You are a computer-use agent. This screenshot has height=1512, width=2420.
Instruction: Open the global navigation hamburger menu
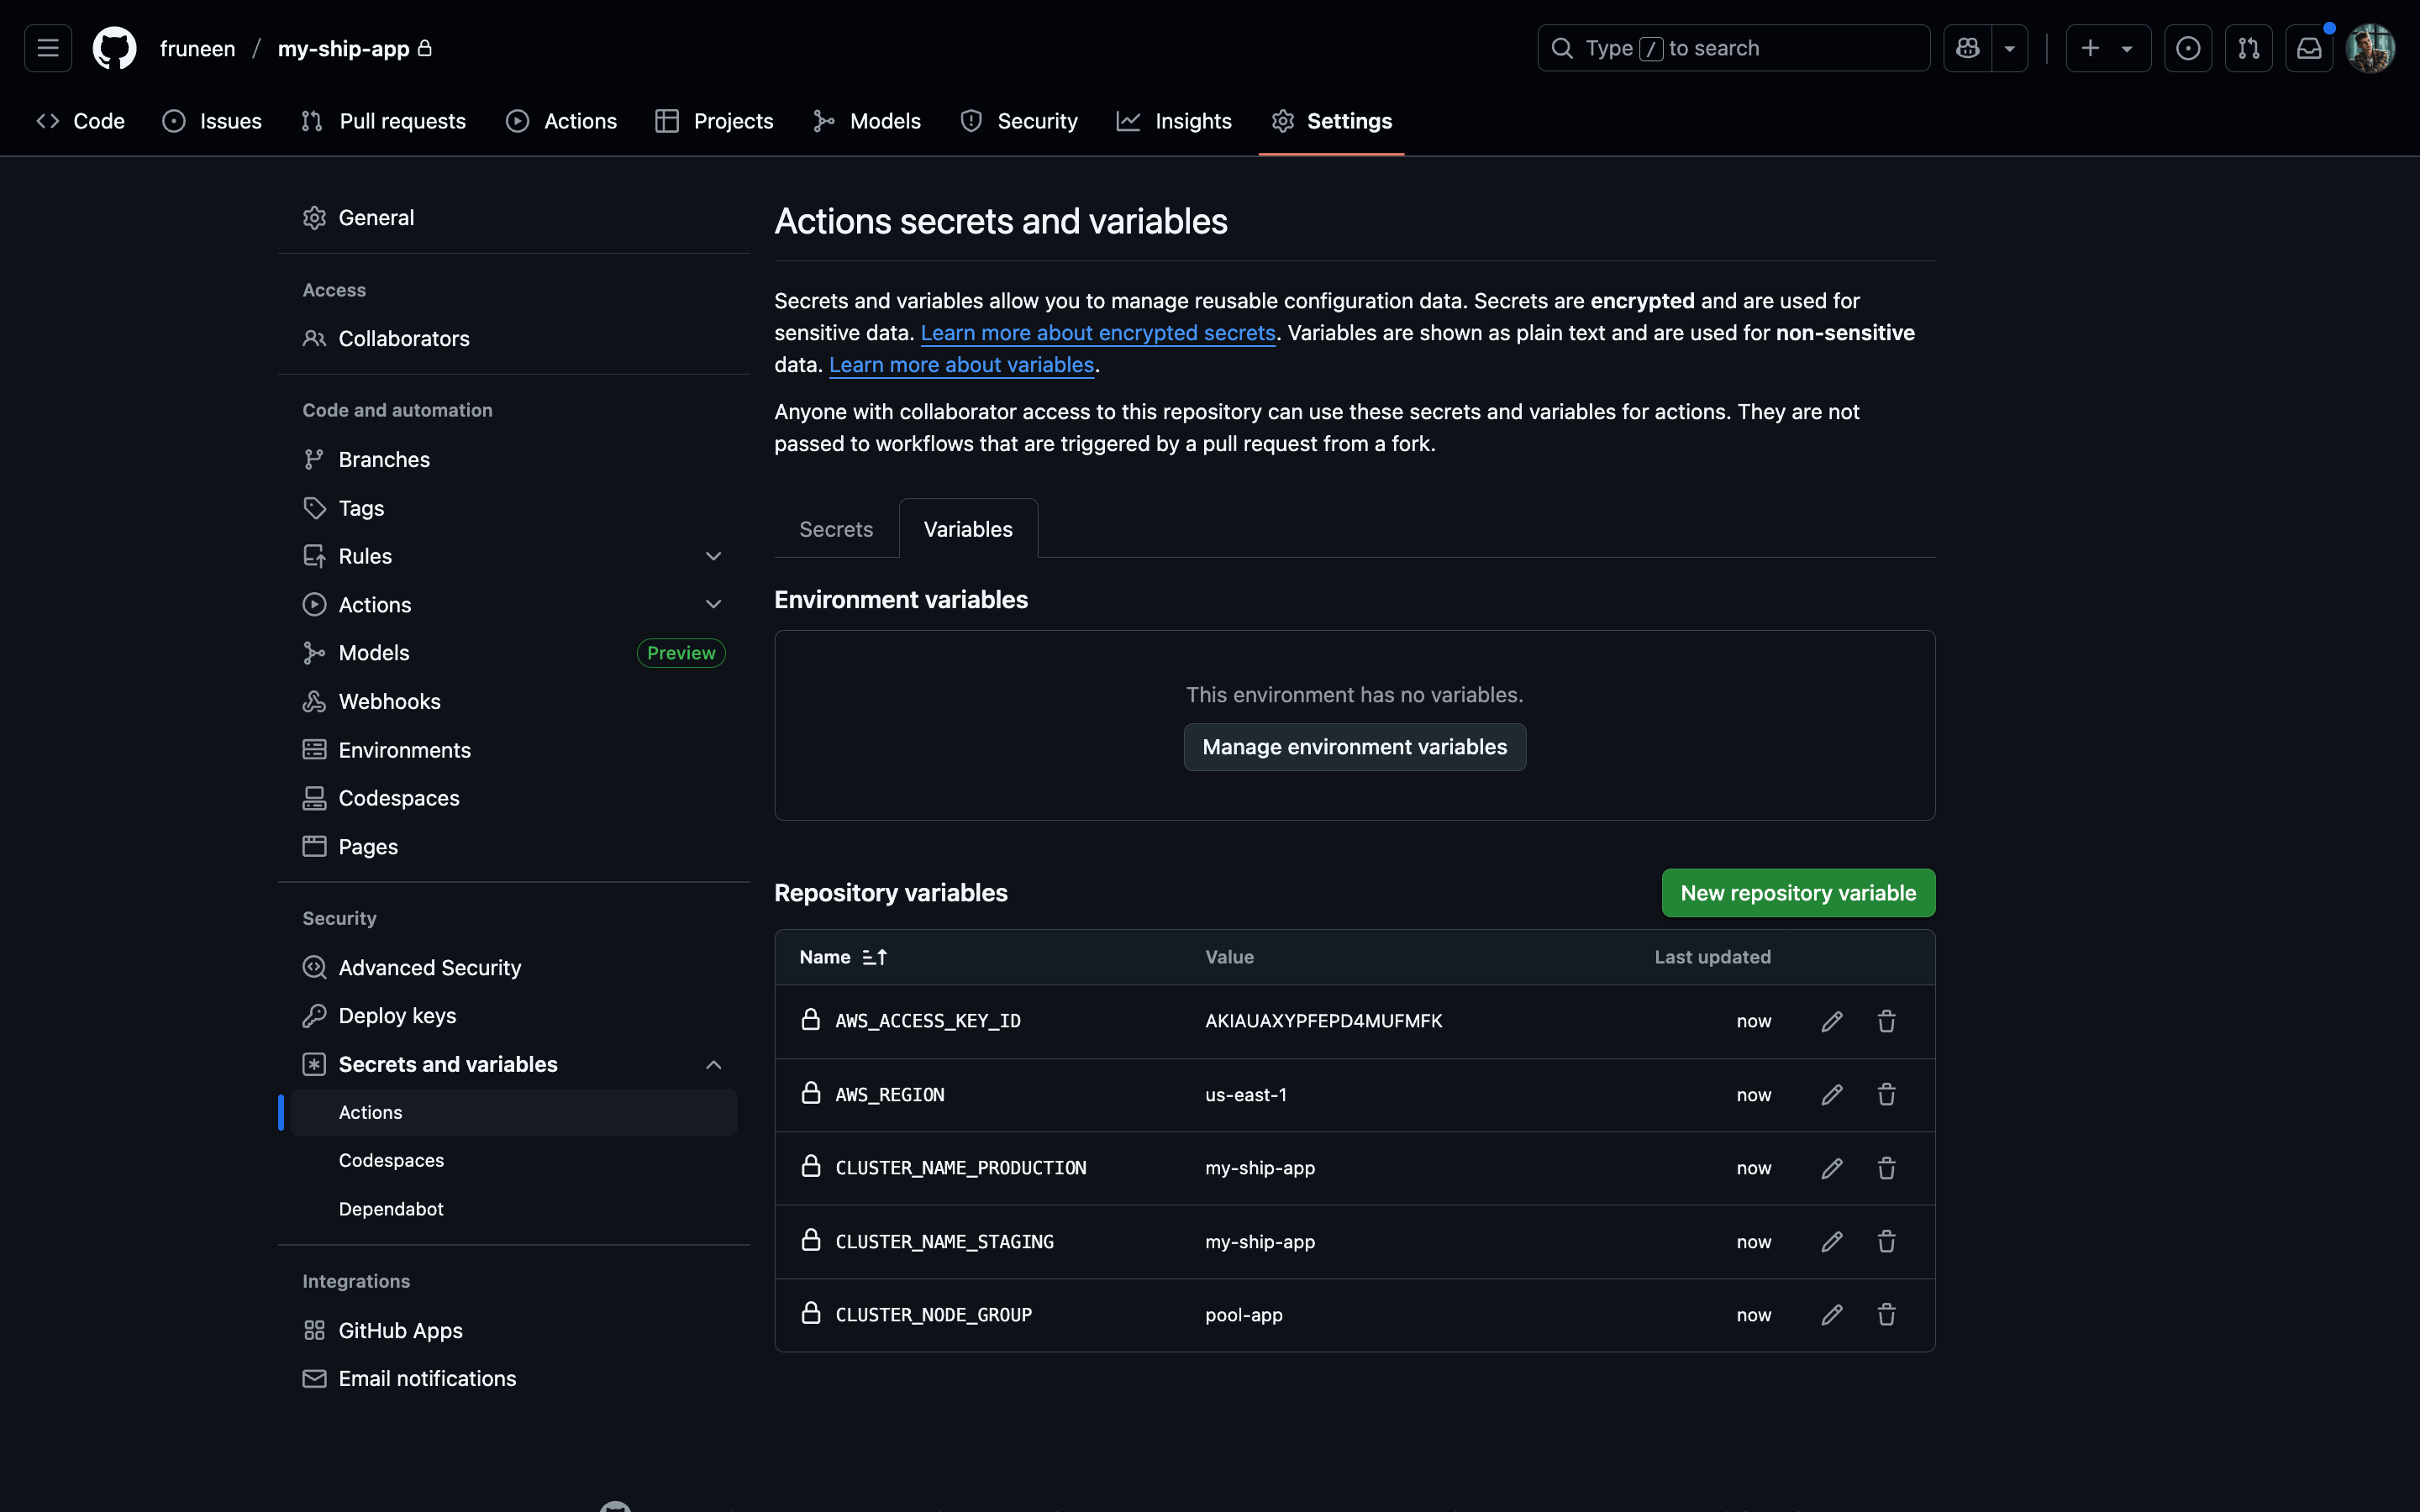[x=47, y=47]
